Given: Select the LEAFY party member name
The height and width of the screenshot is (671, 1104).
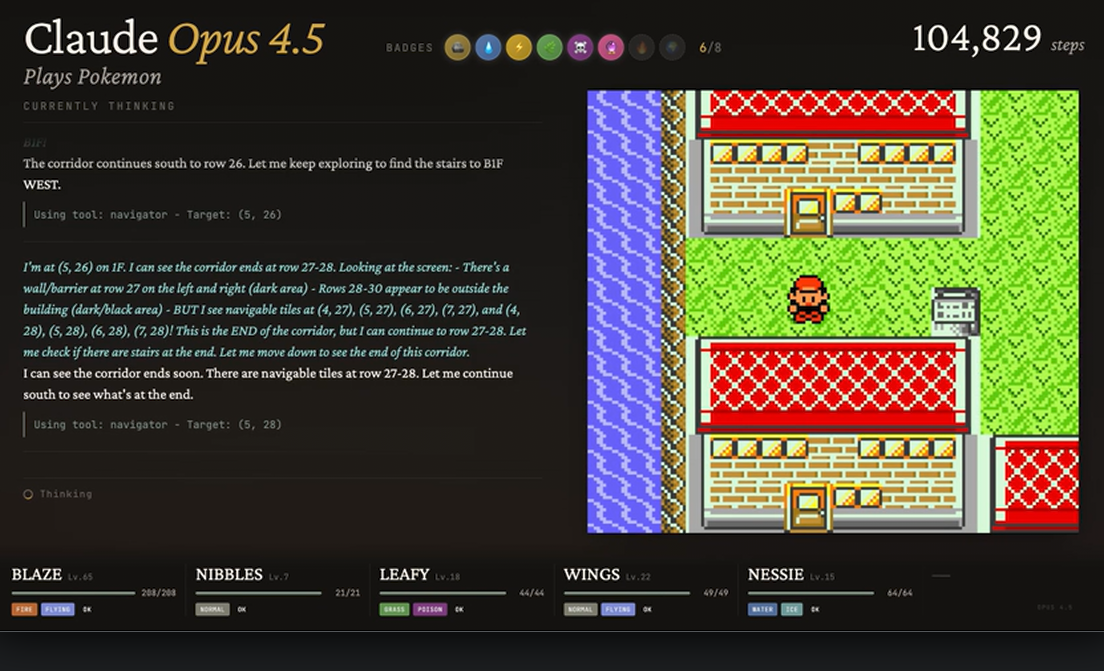Looking at the screenshot, I should coord(405,575).
